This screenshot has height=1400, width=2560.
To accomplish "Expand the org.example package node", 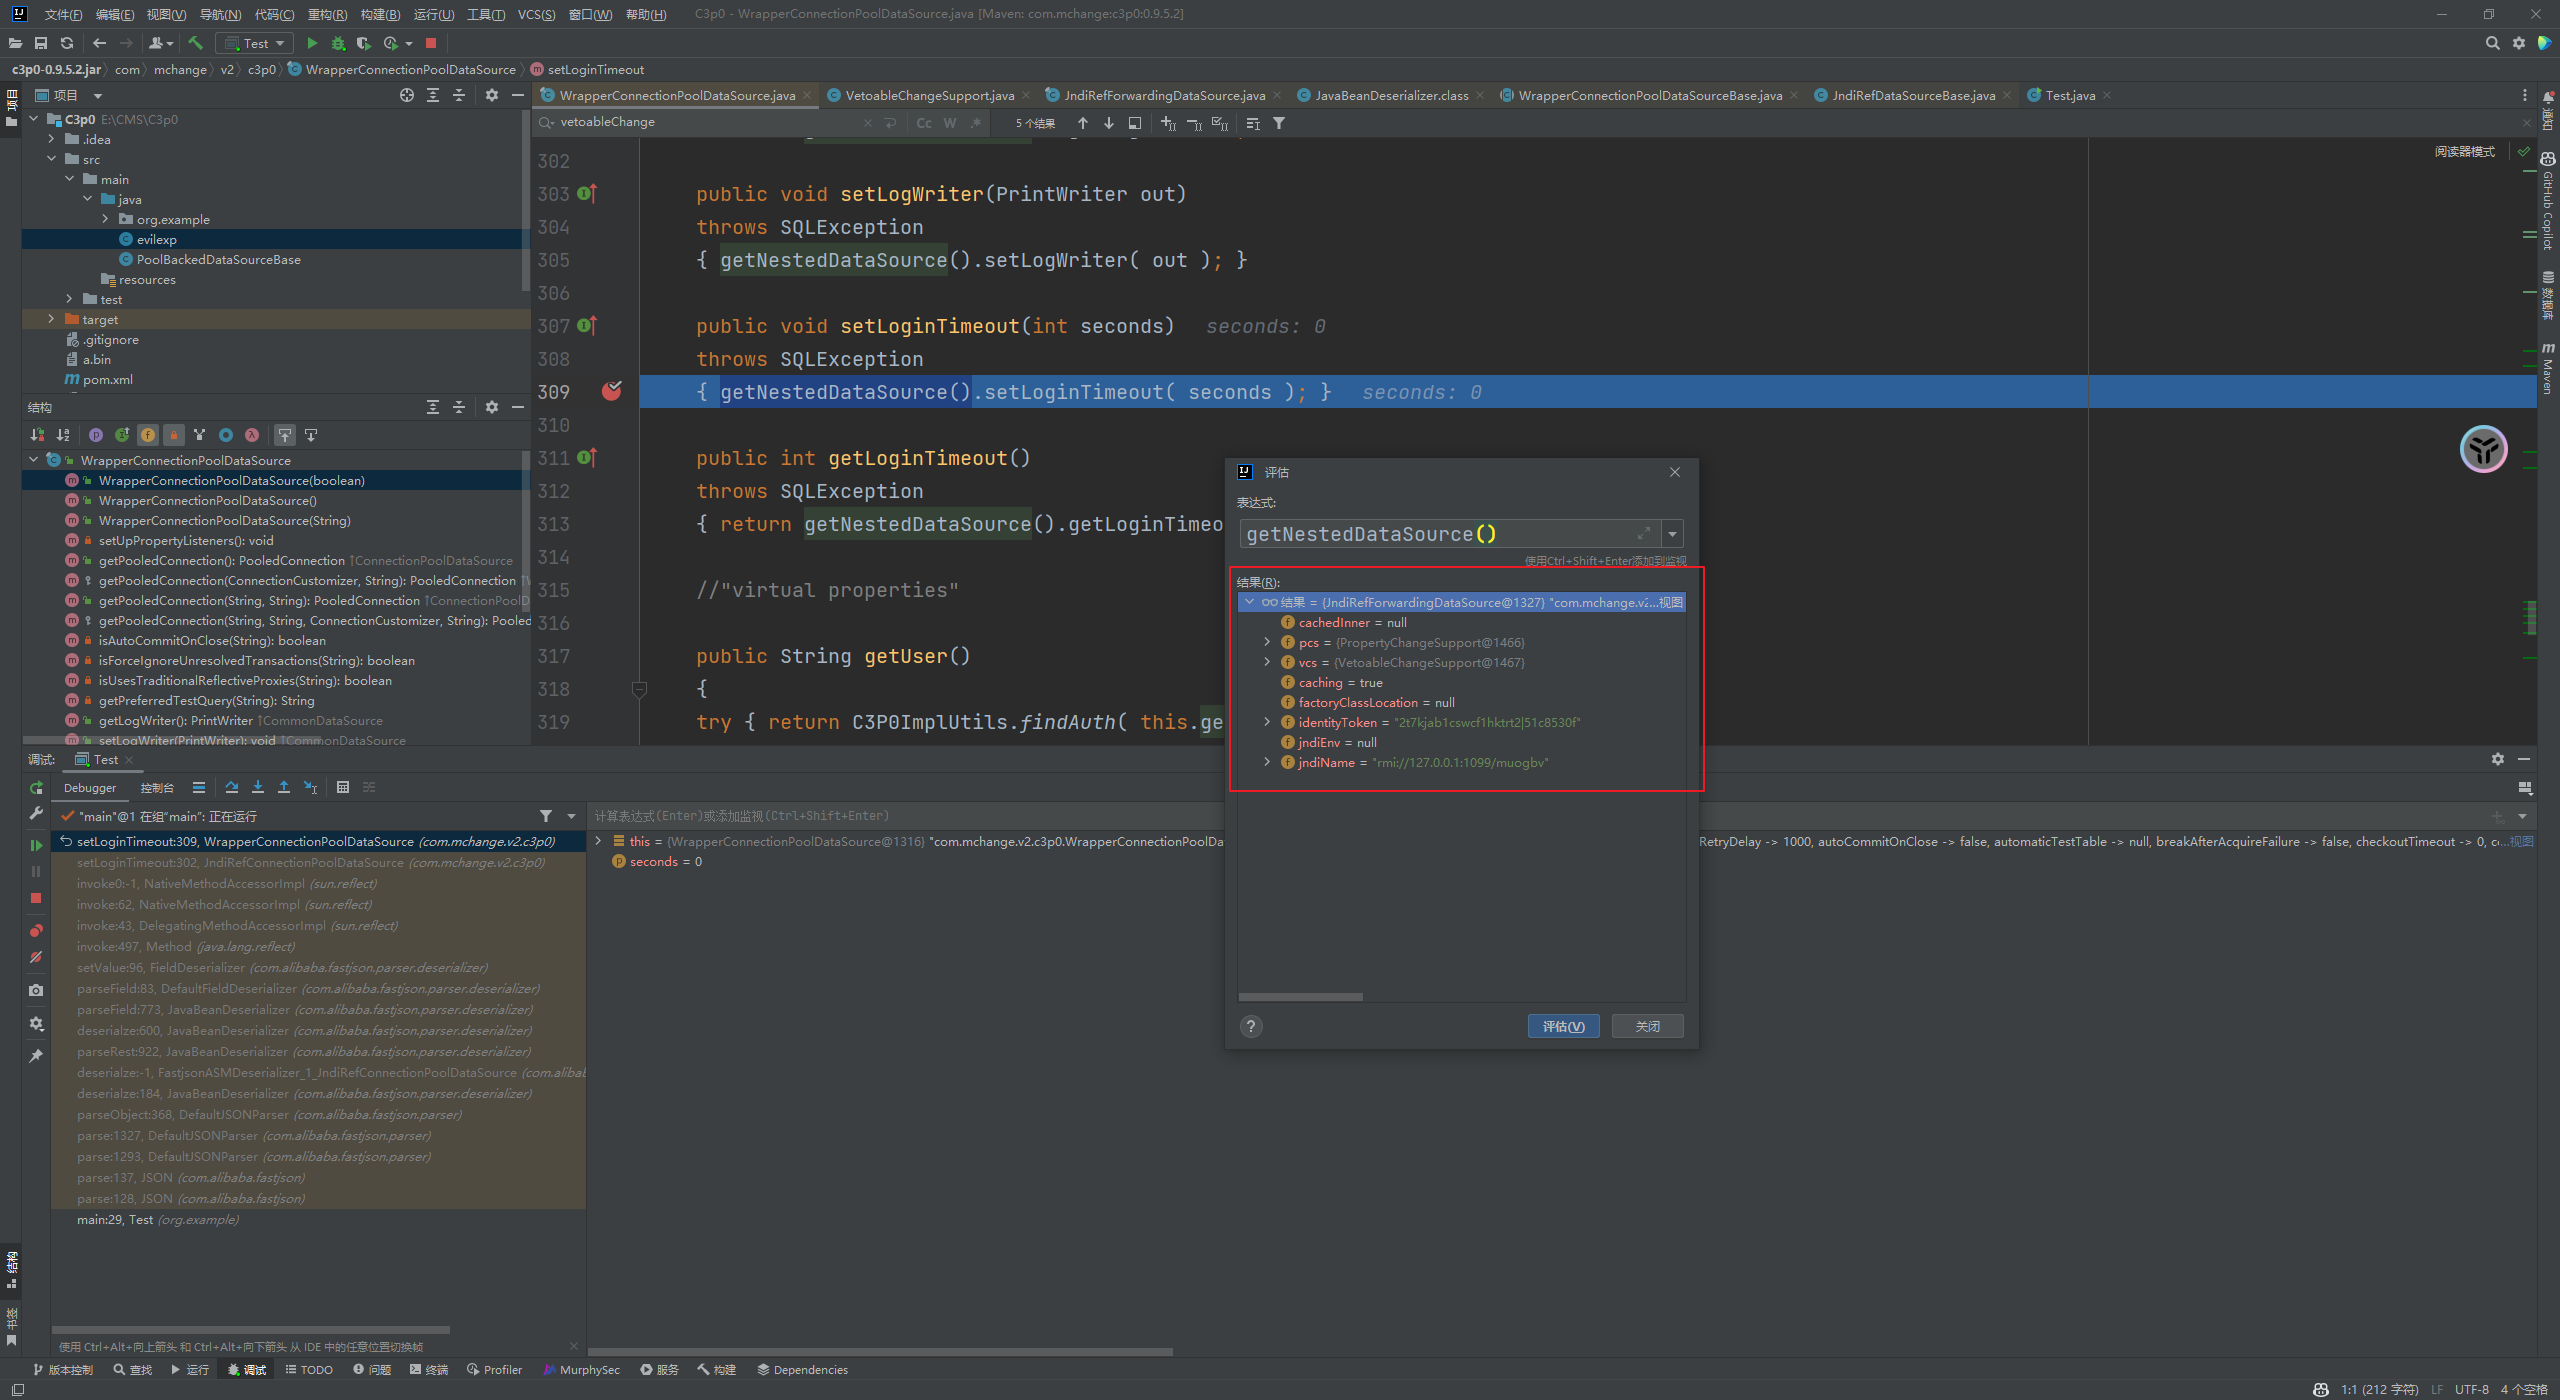I will click(105, 219).
